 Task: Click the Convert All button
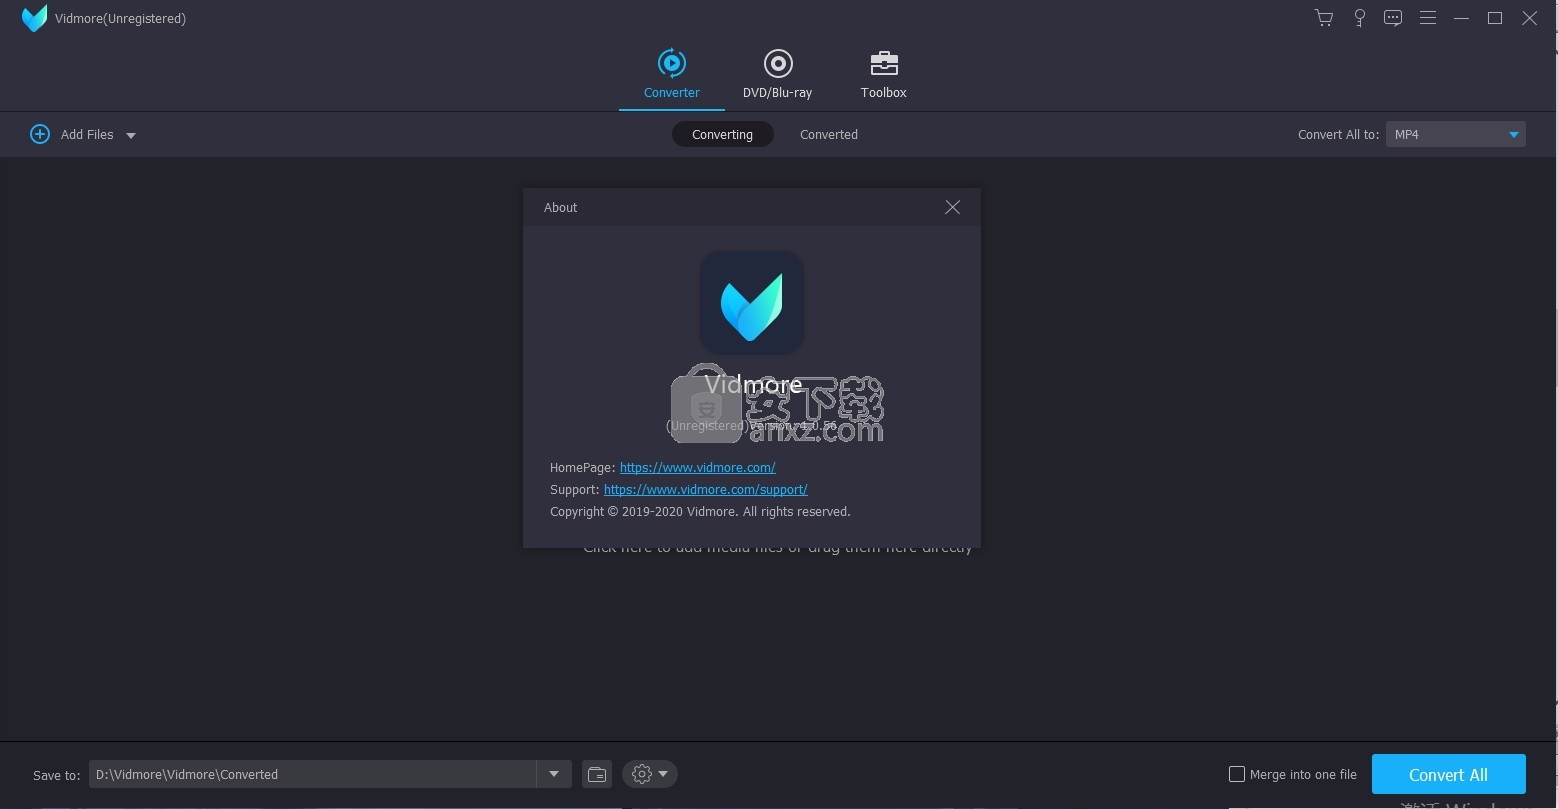point(1448,774)
